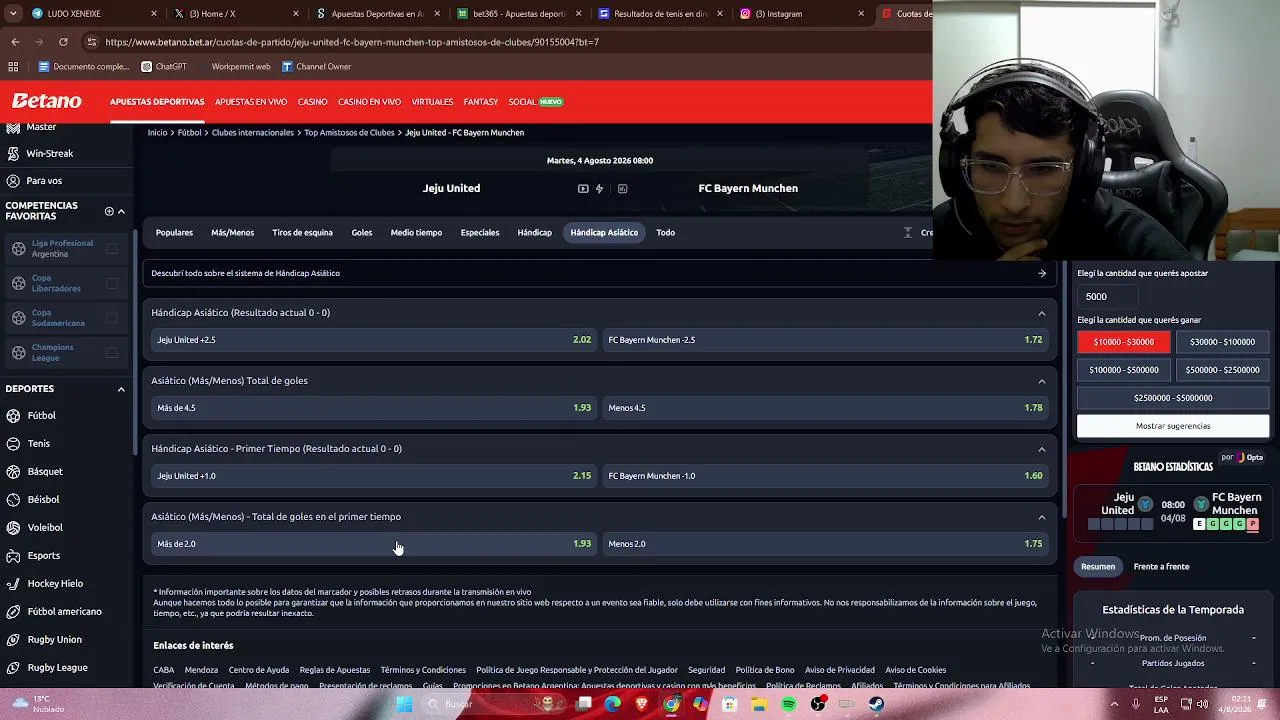The image size is (1280, 720).
Task: Open the Especiales market tab
Action: [480, 233]
